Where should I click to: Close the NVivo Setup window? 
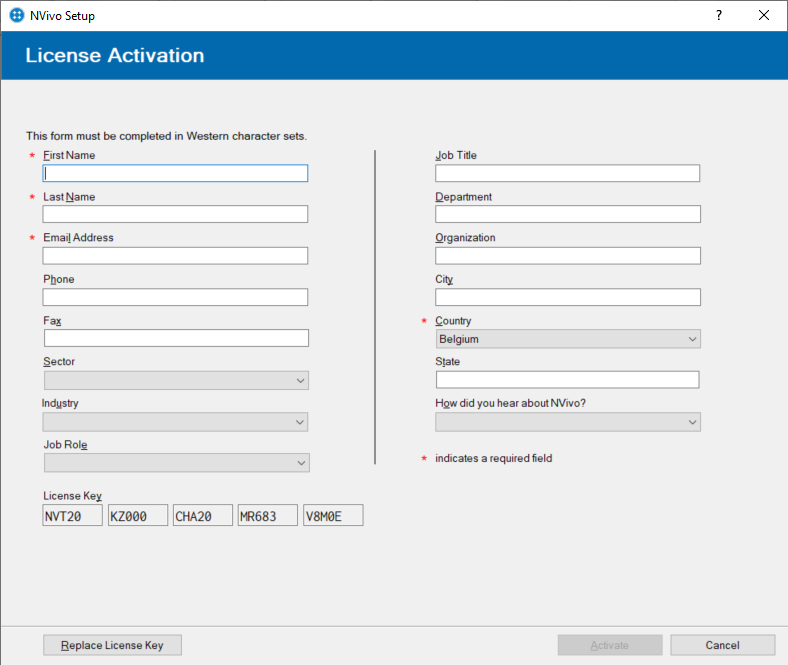click(764, 16)
